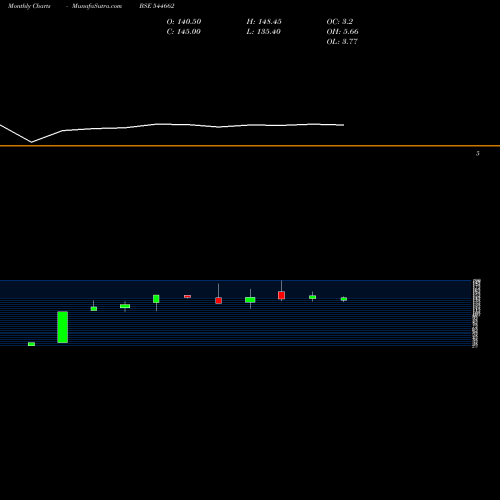Click the "OH: 5.66" reading

[342, 32]
